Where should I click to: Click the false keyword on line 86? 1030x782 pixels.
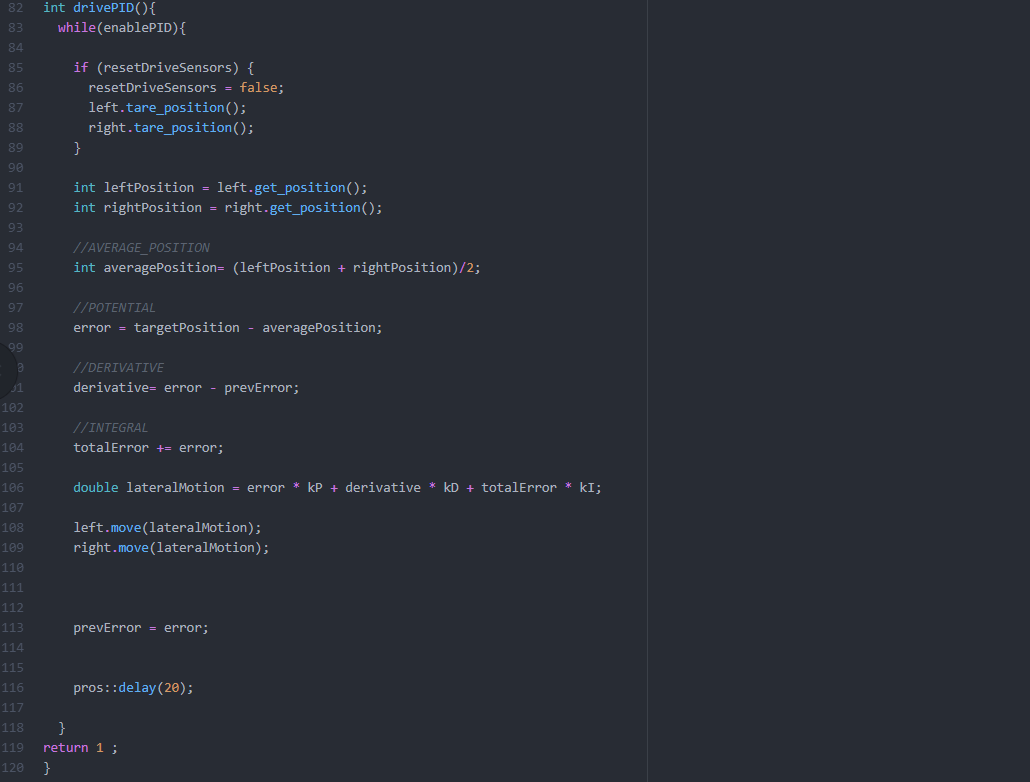coord(258,87)
